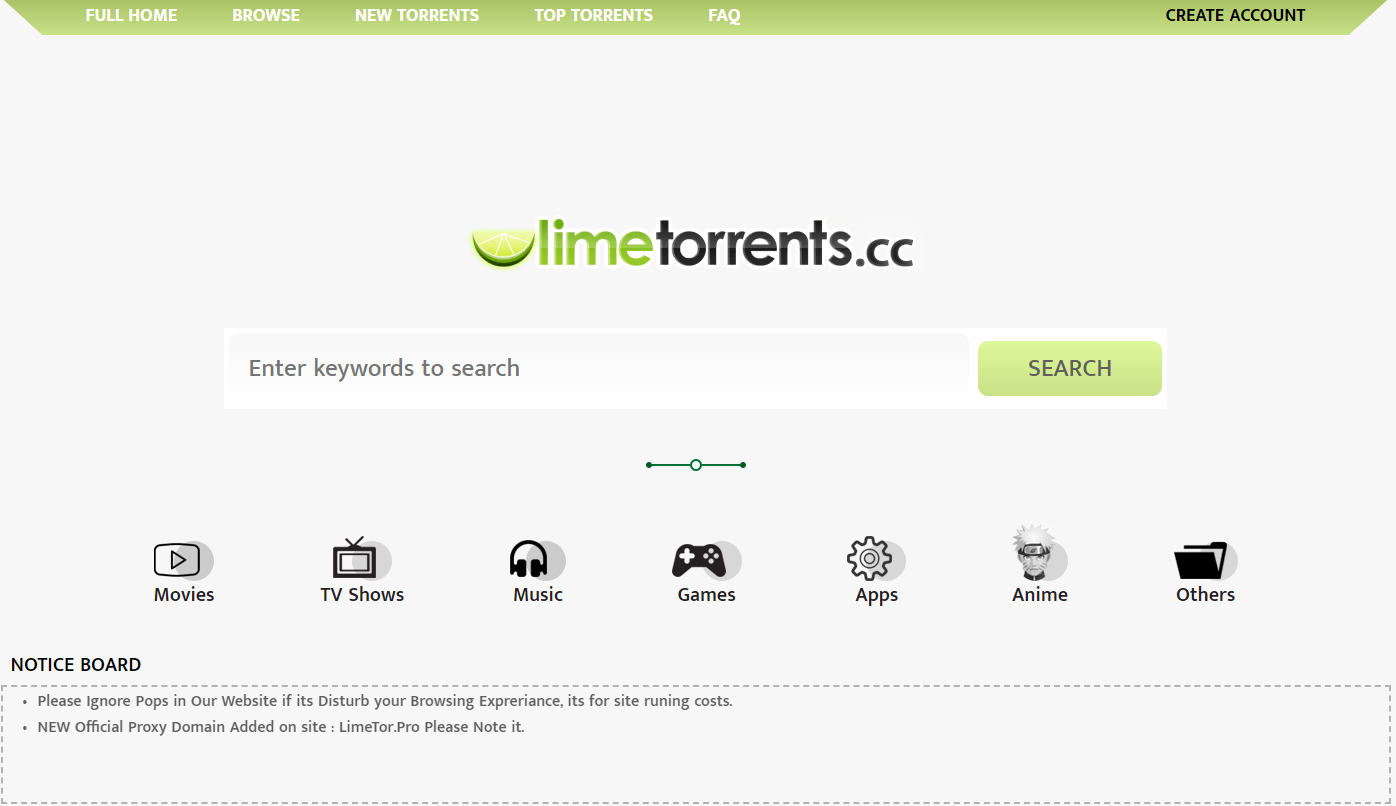Click the Games text label
The width and height of the screenshot is (1396, 806).
point(706,595)
